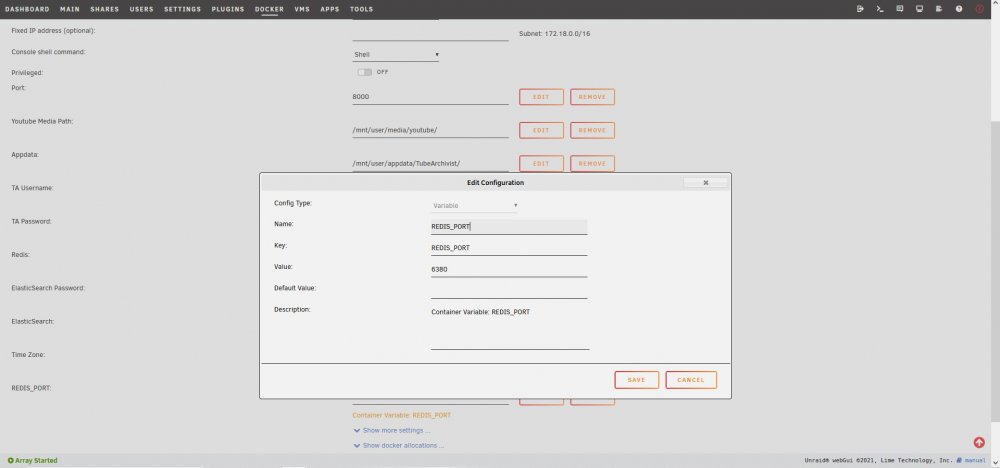Open the Shares menu
Screen dimensions: 1000x468
click(105, 10)
